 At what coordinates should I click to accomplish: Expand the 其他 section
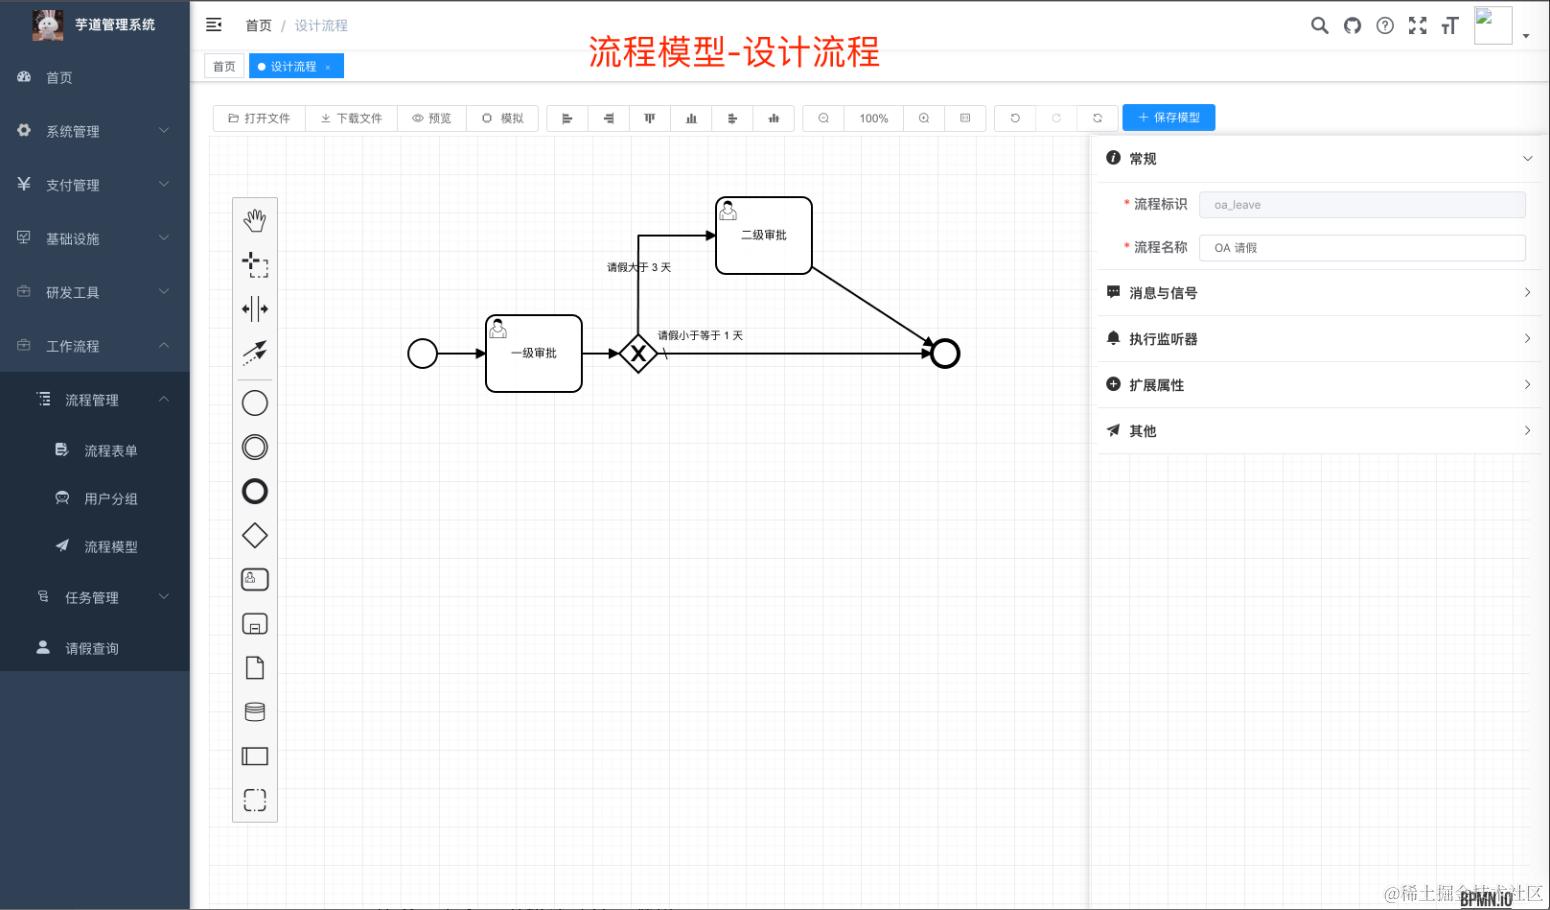1319,431
